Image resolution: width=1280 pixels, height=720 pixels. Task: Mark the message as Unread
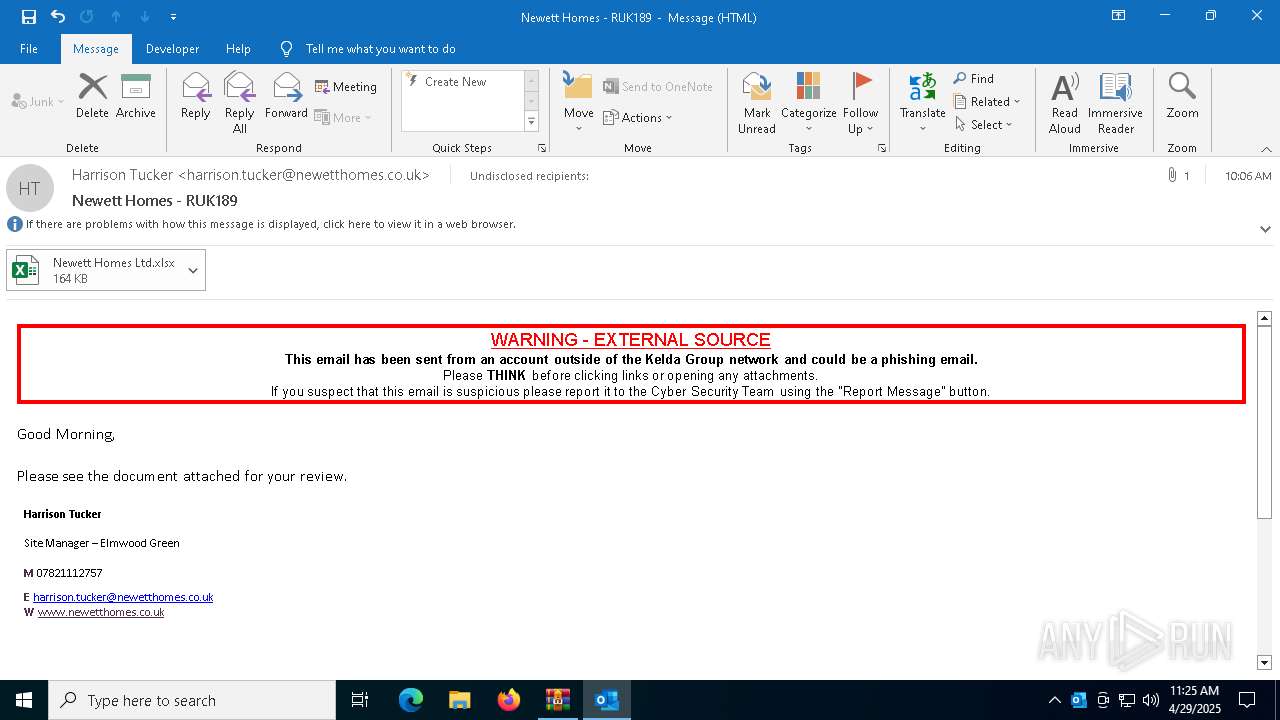pyautogui.click(x=757, y=102)
